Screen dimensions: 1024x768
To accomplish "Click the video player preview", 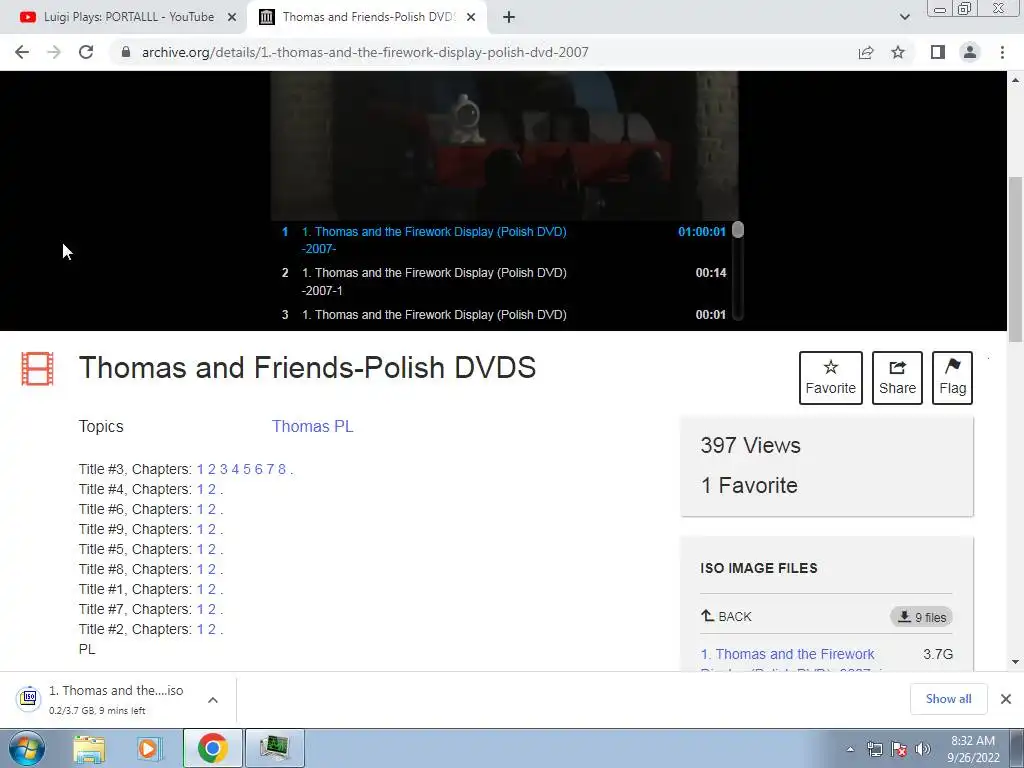I will [x=504, y=145].
